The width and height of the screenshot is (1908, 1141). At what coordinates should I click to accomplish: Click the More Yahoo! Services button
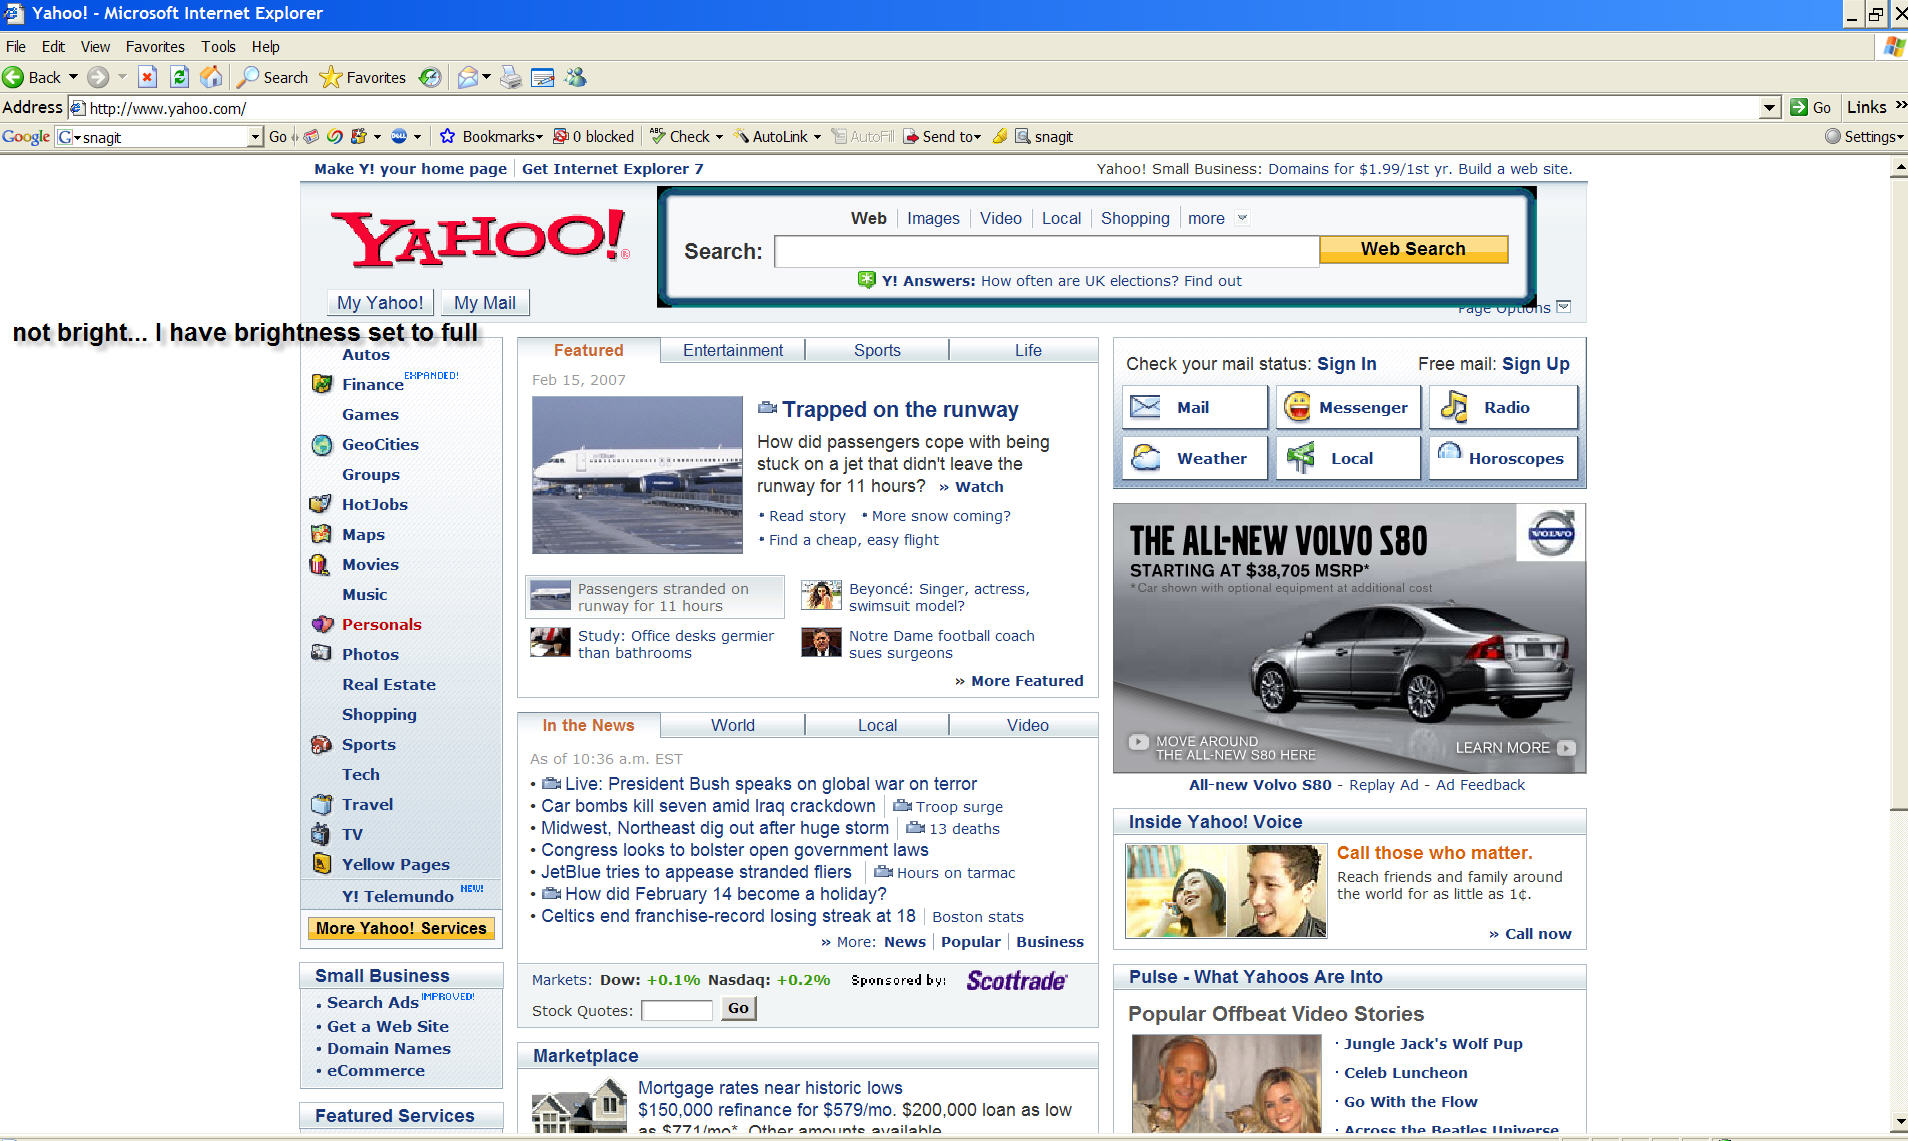[401, 928]
